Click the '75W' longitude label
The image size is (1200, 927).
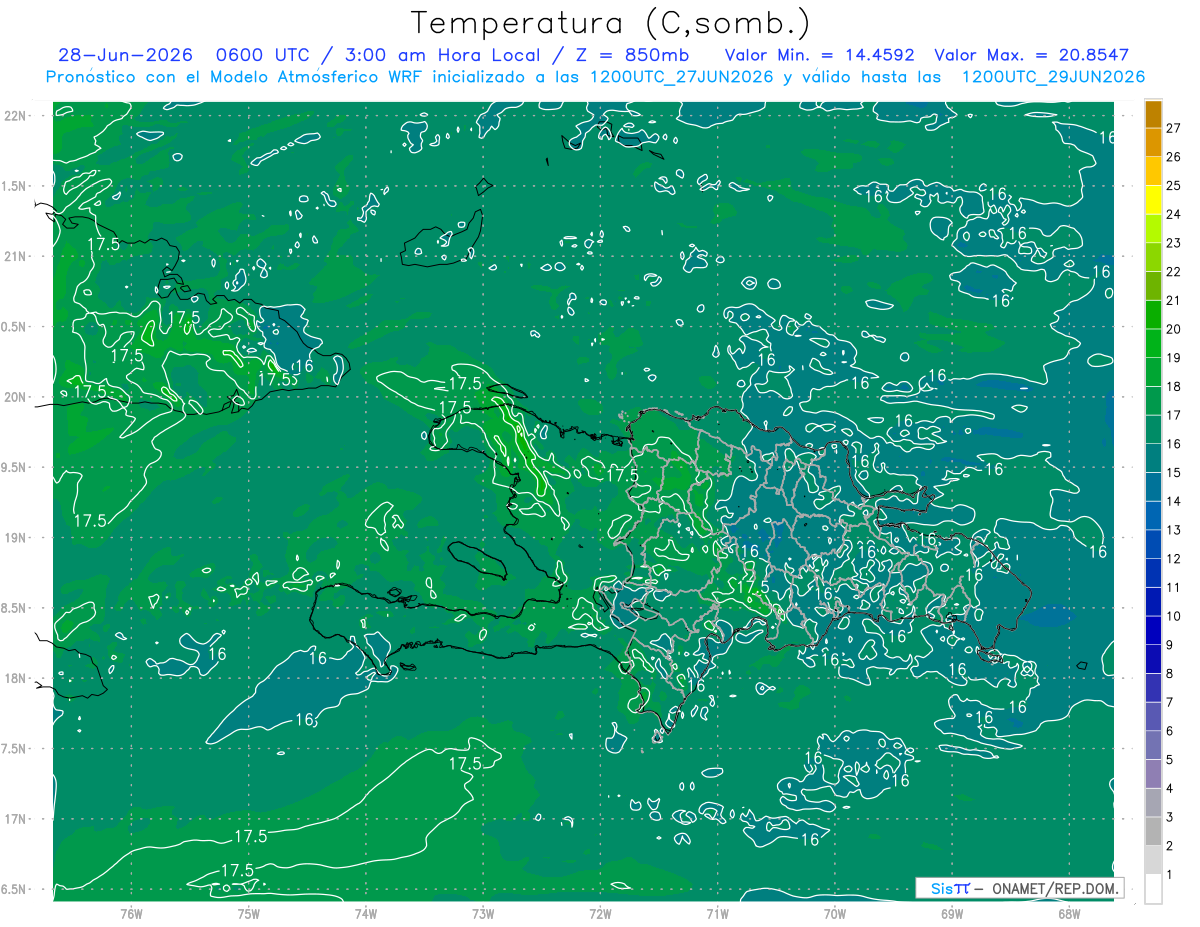tap(249, 914)
